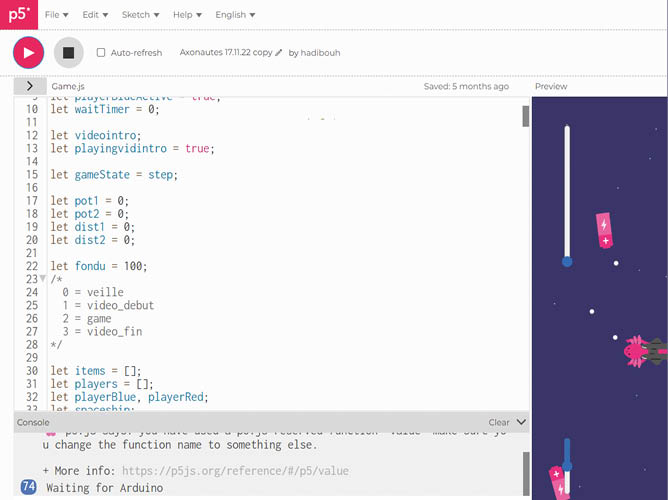Click the pencil icon to rename sketch
This screenshot has width=668, height=500.
click(279, 53)
